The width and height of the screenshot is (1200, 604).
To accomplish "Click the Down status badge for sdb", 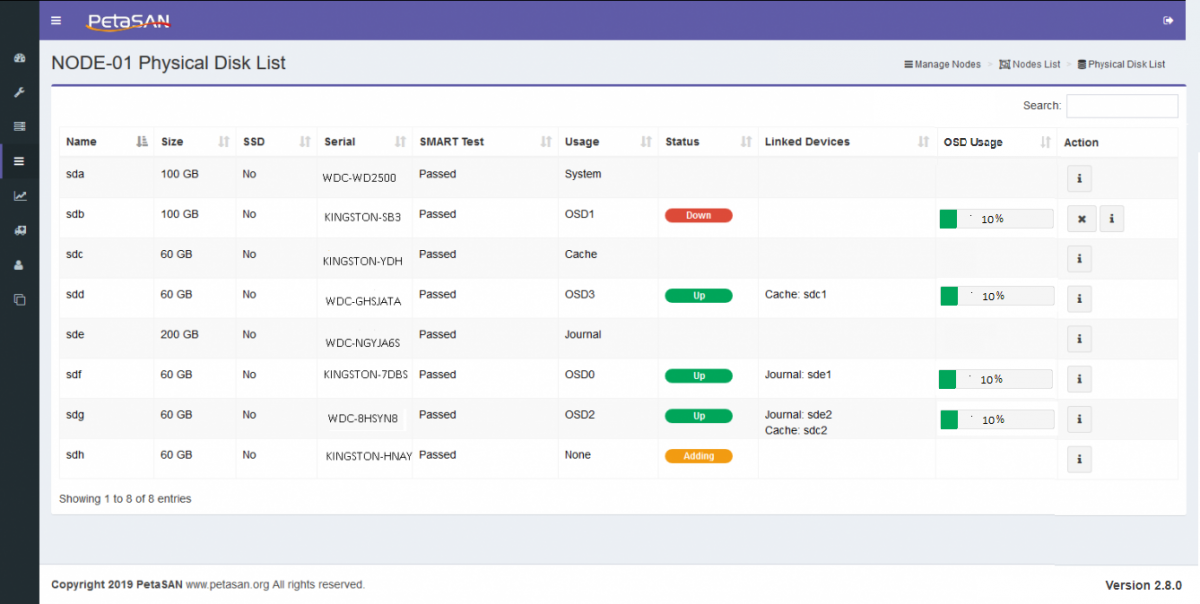I will 698,215.
